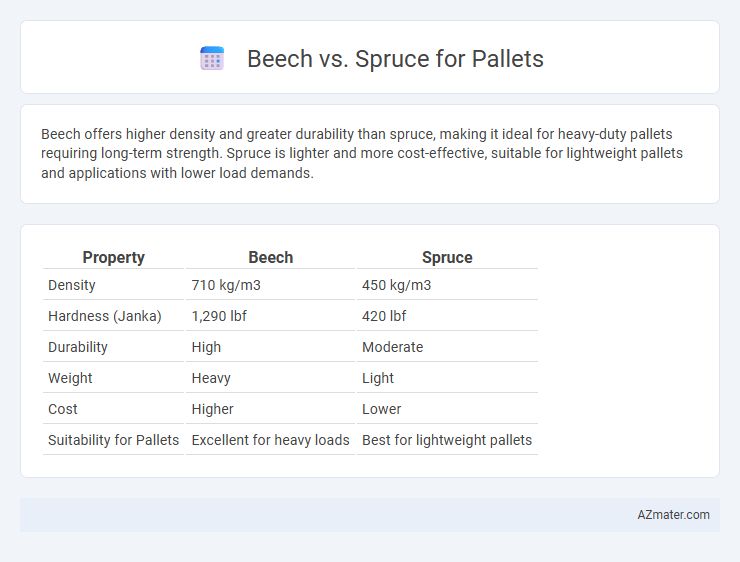Click the '710 kg/m3' cell

(x=226, y=285)
